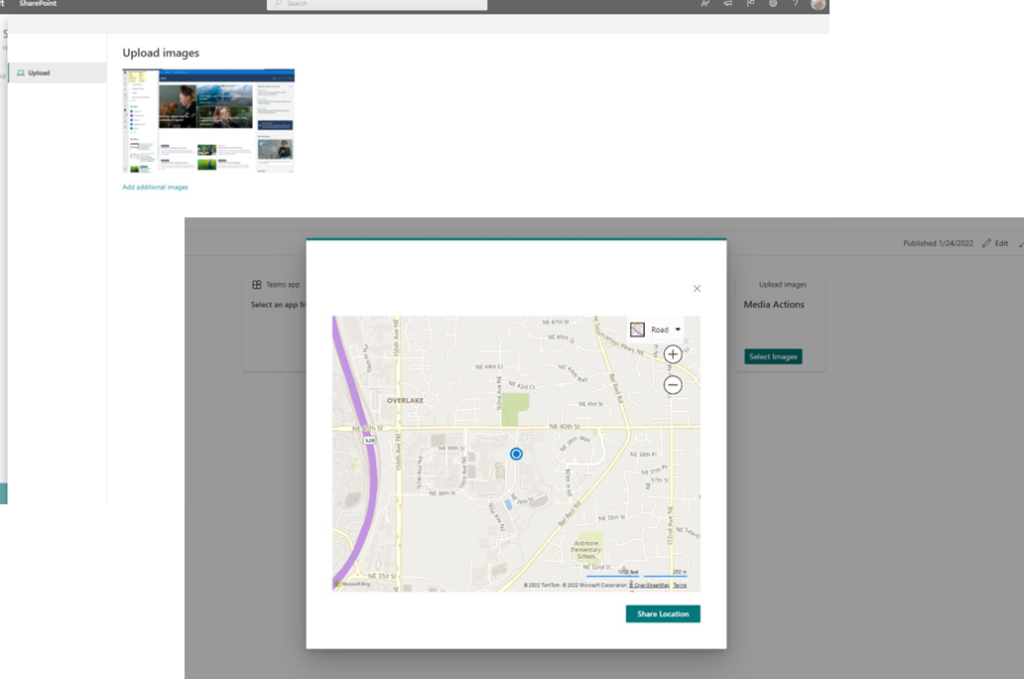The width and height of the screenshot is (1024, 679).
Task: Select the Upload tab in left pane
Action: click(57, 72)
